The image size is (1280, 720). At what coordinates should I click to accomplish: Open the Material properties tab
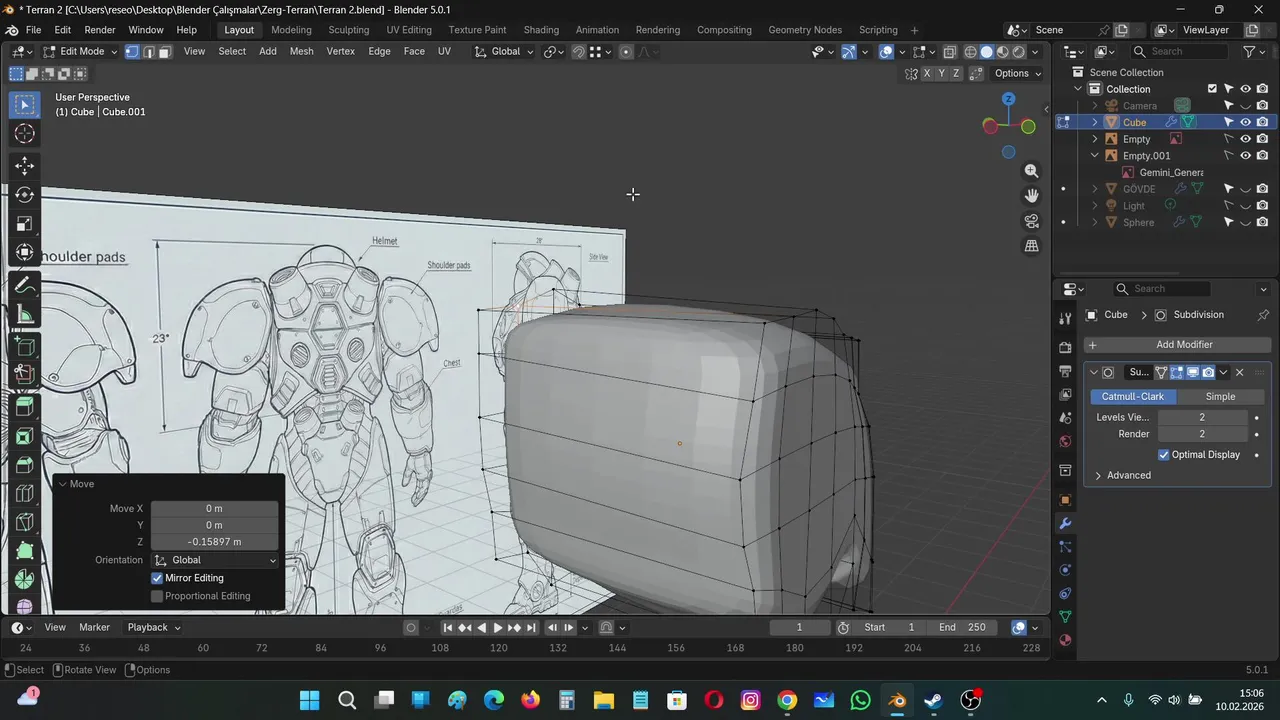pyautogui.click(x=1065, y=640)
